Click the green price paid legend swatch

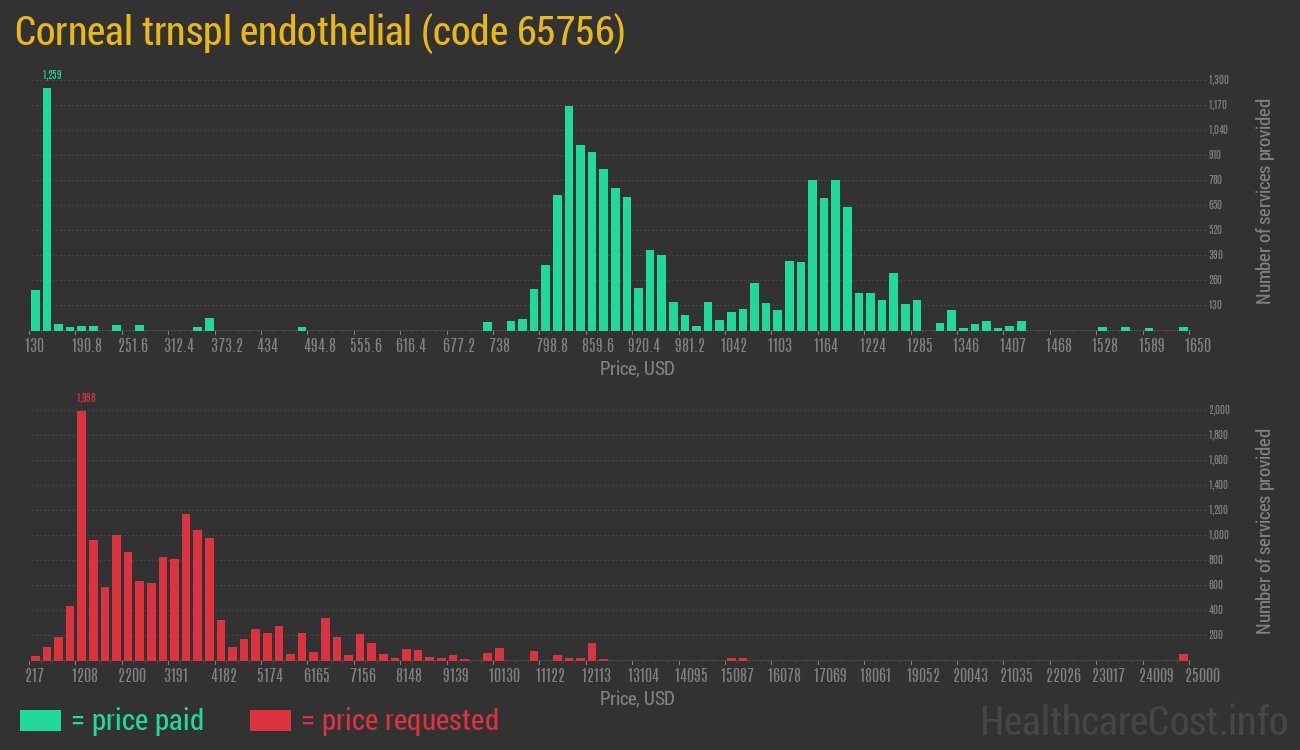(x=40, y=720)
